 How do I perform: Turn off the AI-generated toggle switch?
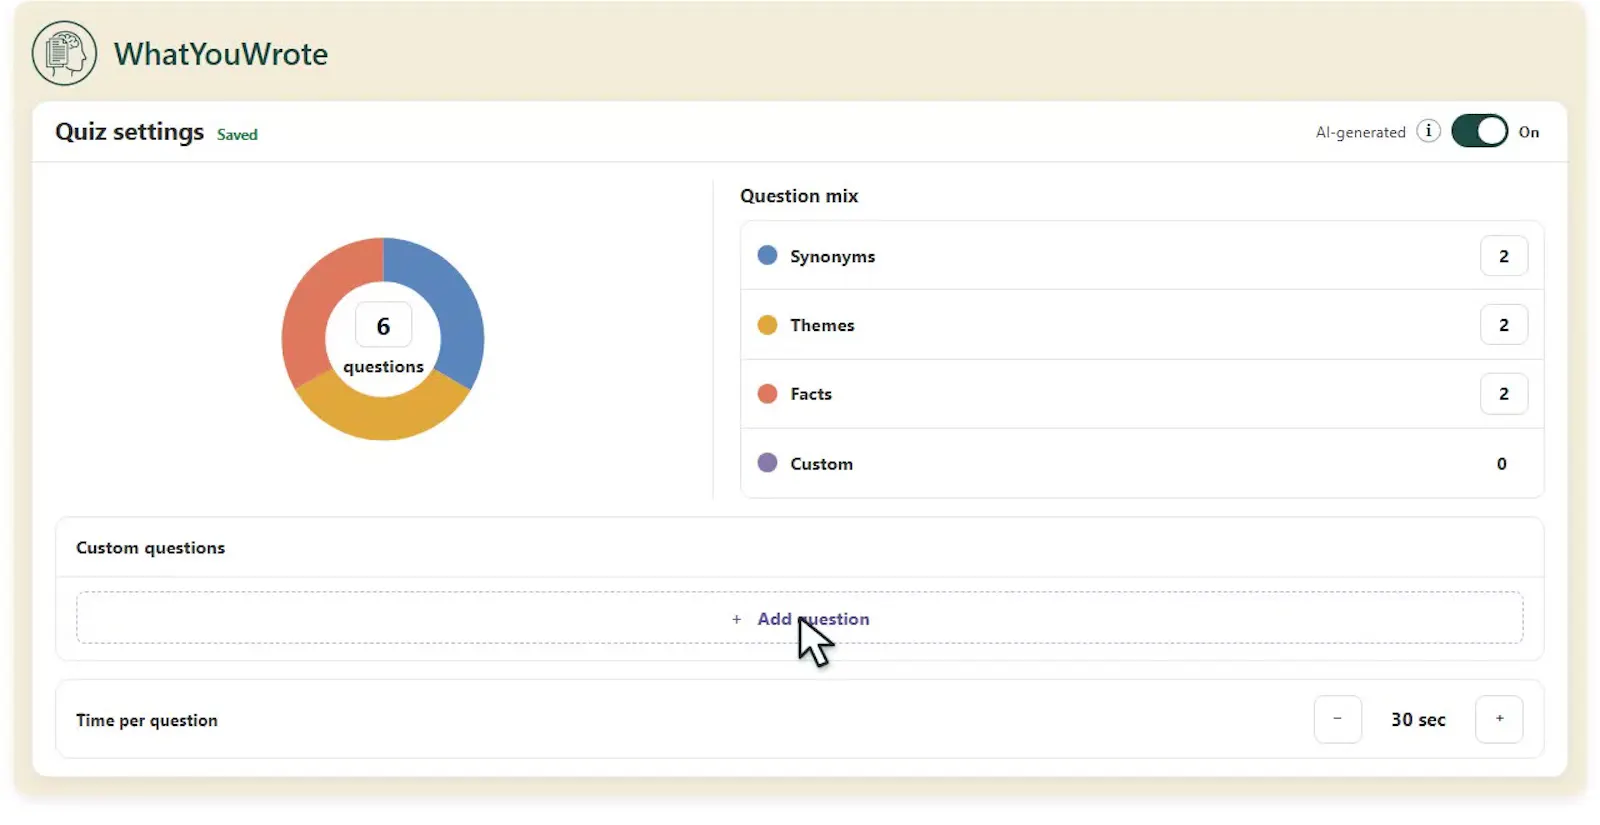click(1479, 131)
